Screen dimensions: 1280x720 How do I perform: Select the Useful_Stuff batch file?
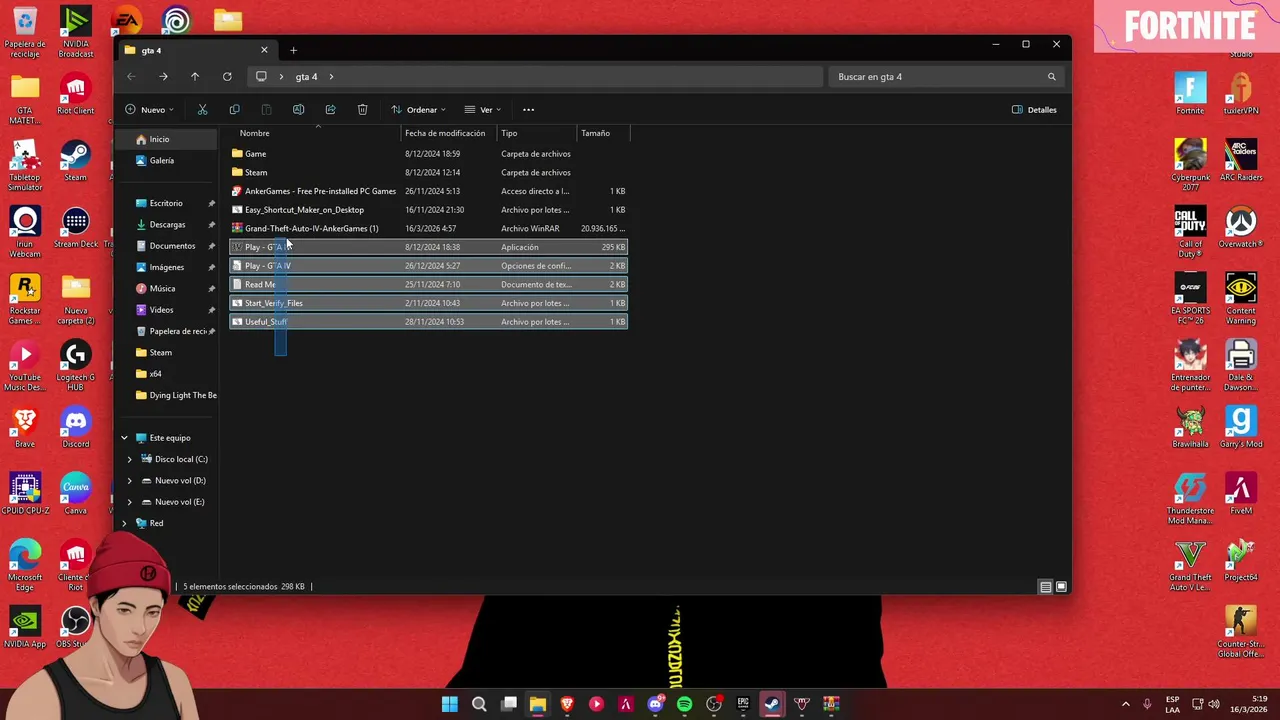click(x=429, y=322)
